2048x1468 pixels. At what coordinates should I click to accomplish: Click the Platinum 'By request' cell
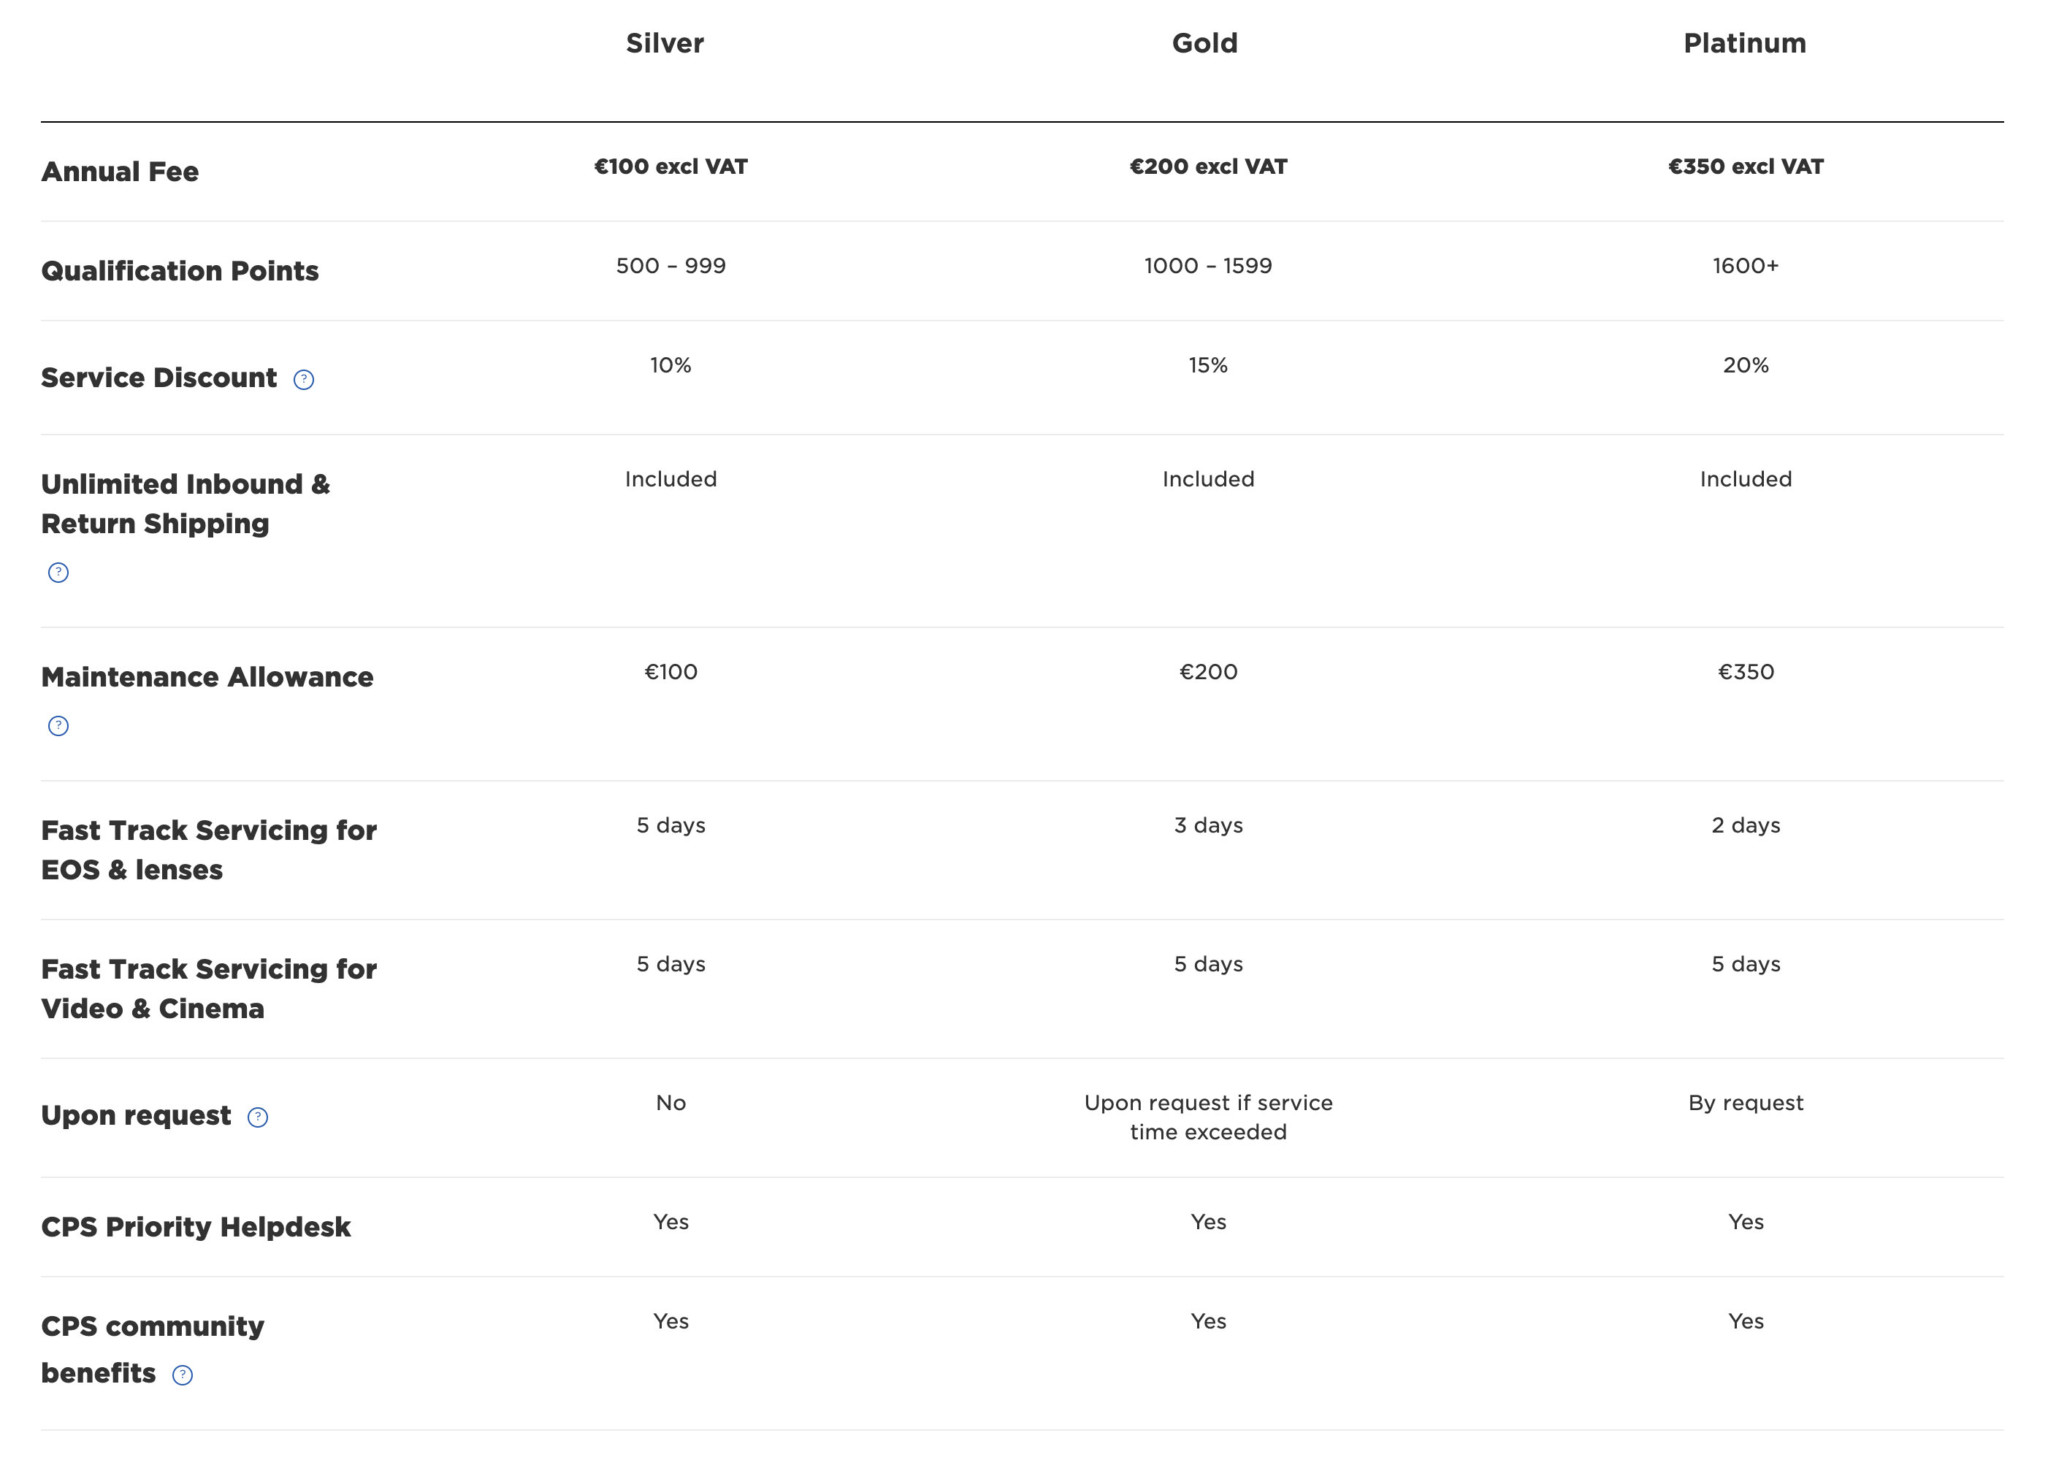(x=1746, y=1103)
